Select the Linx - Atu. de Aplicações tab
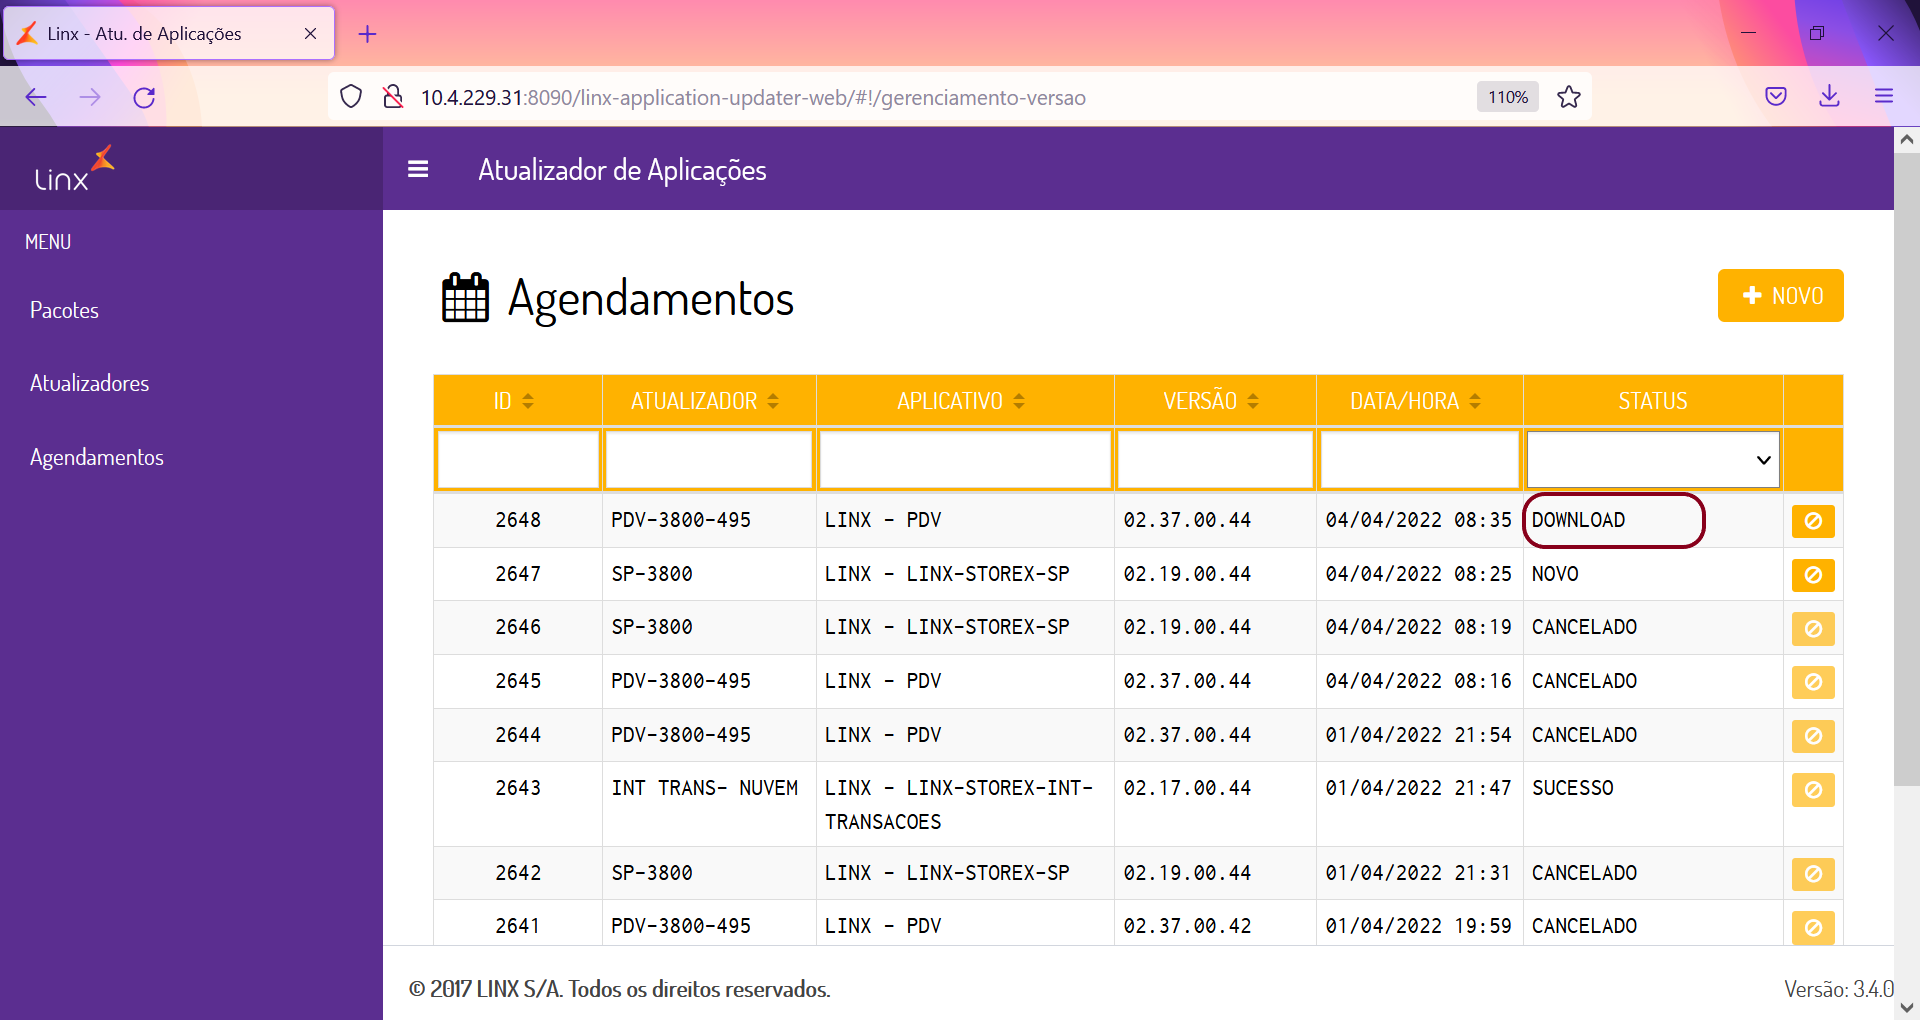This screenshot has height=1020, width=1920. pyautogui.click(x=169, y=34)
